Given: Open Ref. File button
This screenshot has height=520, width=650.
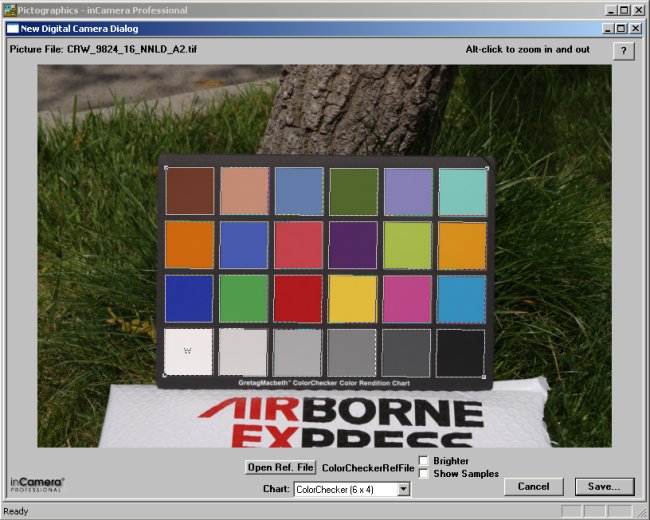Looking at the screenshot, I should pyautogui.click(x=280, y=467).
